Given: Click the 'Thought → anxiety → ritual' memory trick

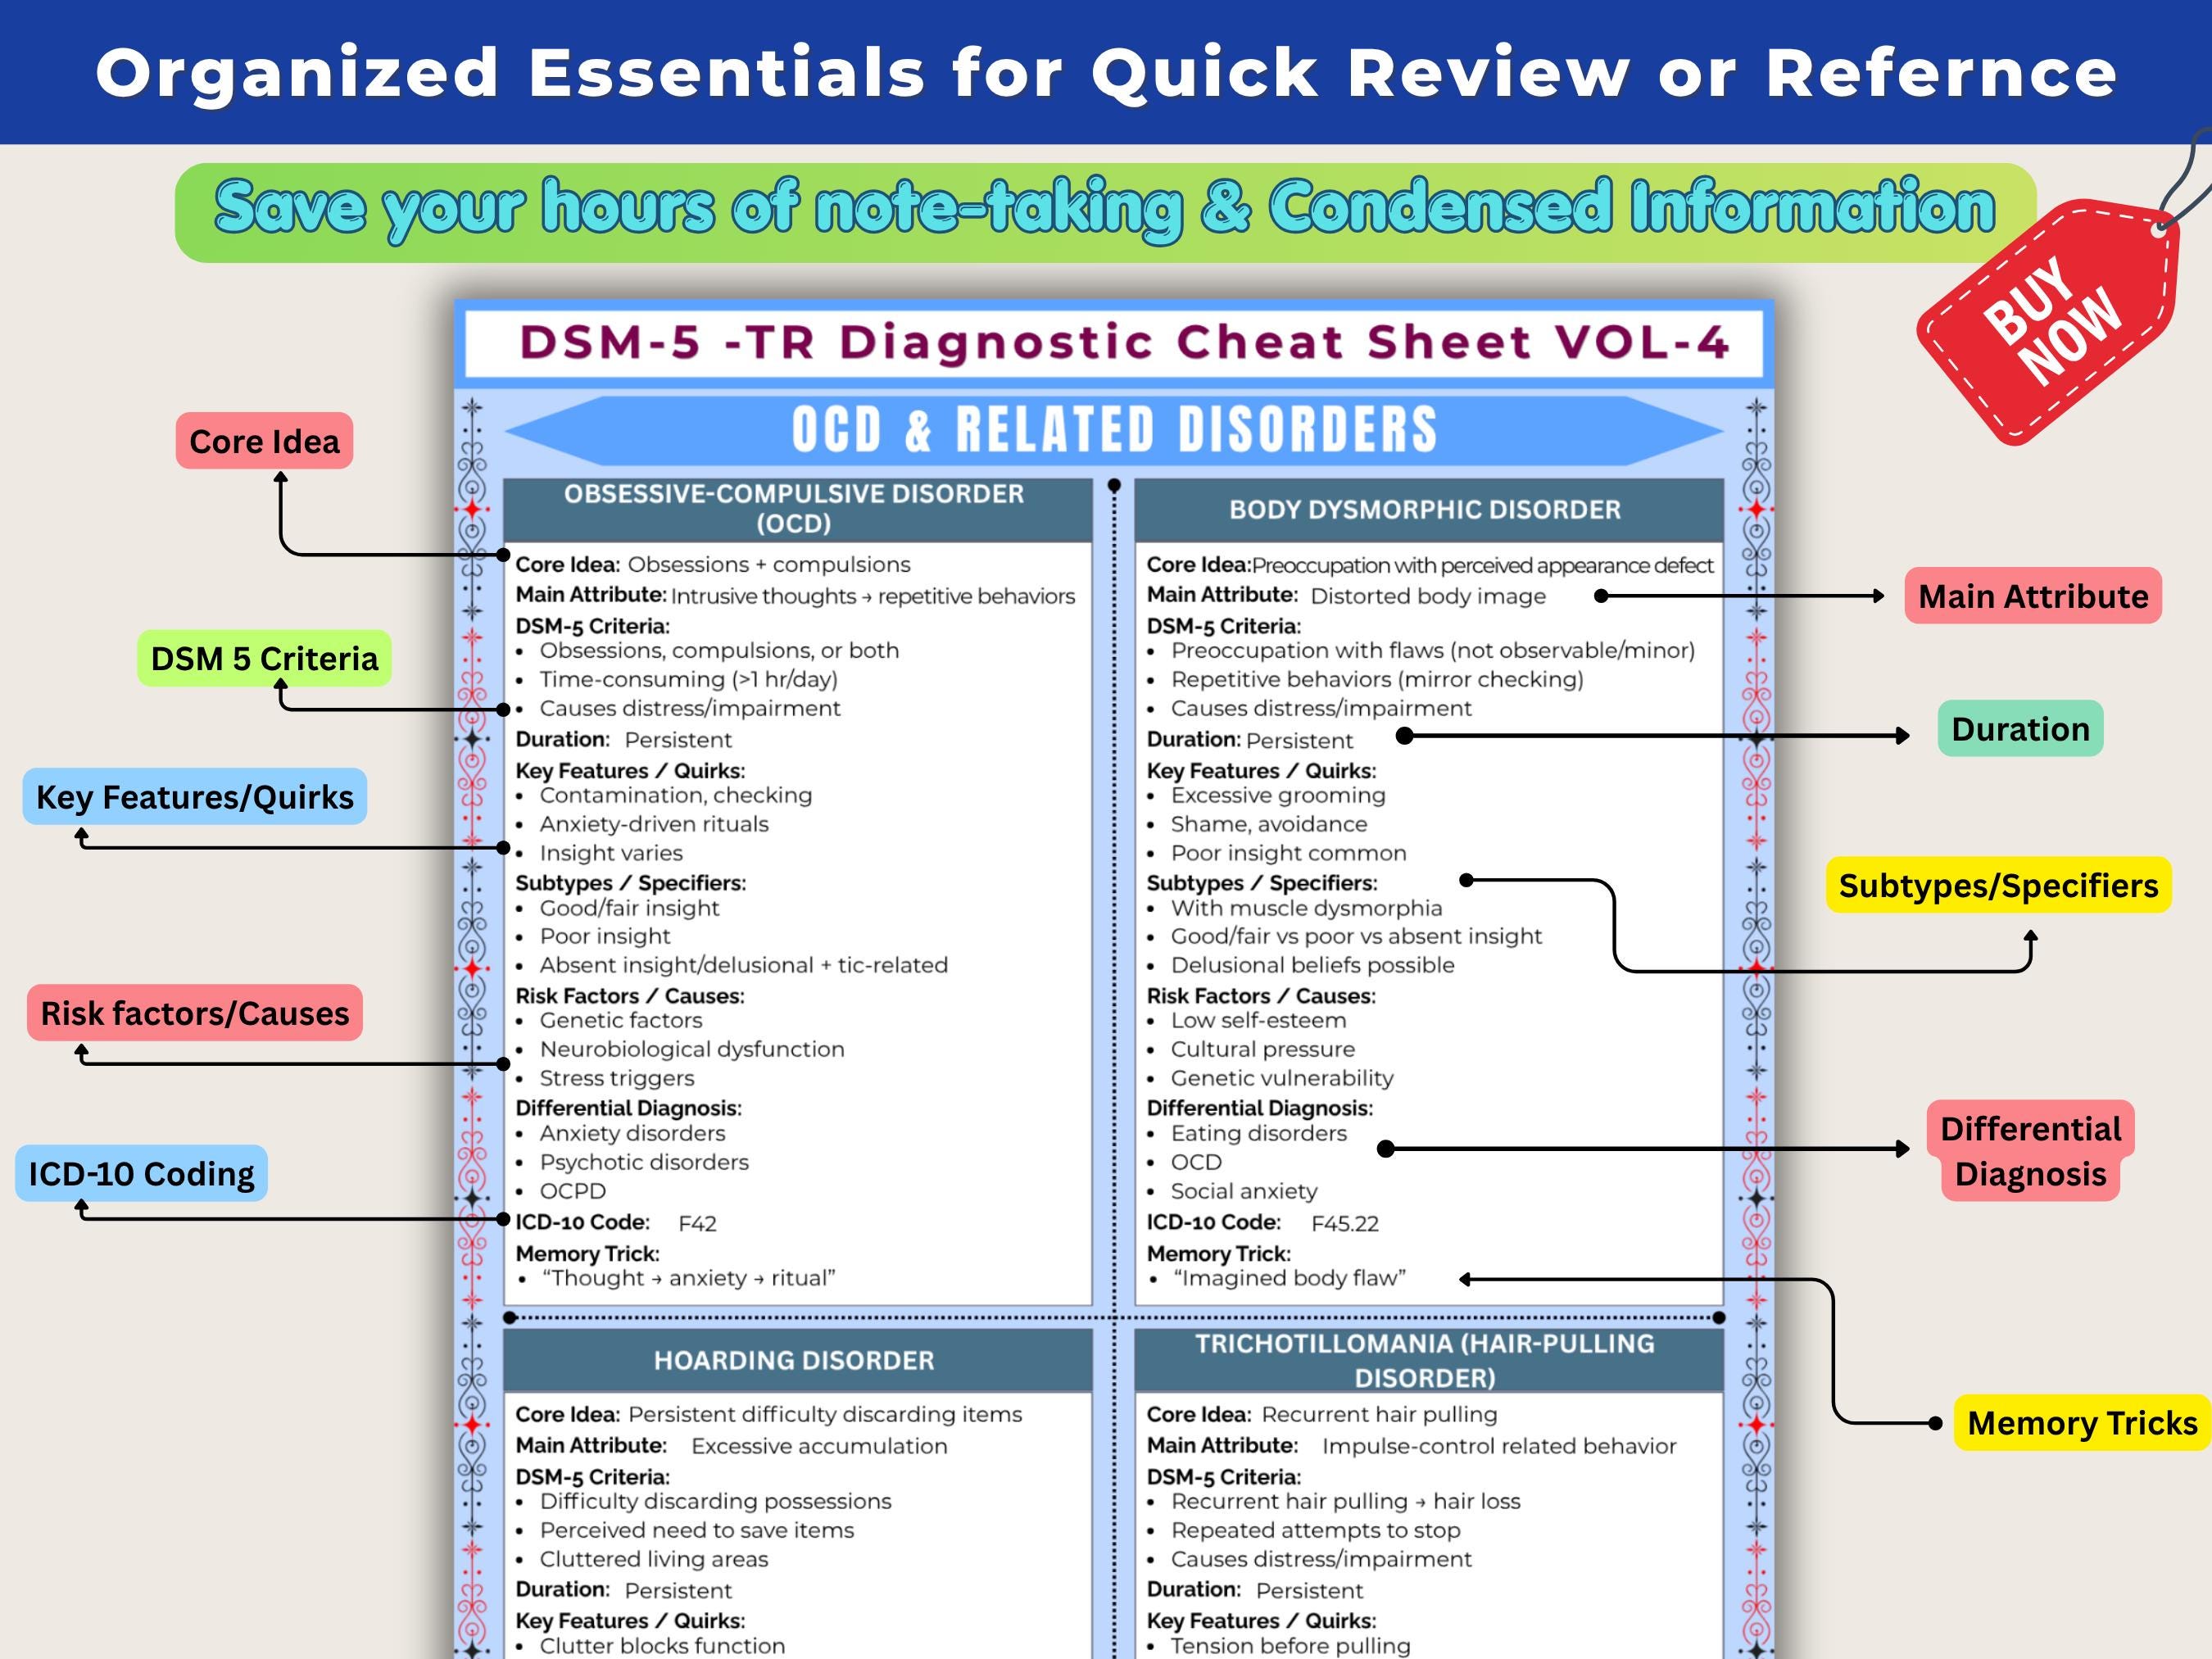Looking at the screenshot, I should coord(689,1278).
